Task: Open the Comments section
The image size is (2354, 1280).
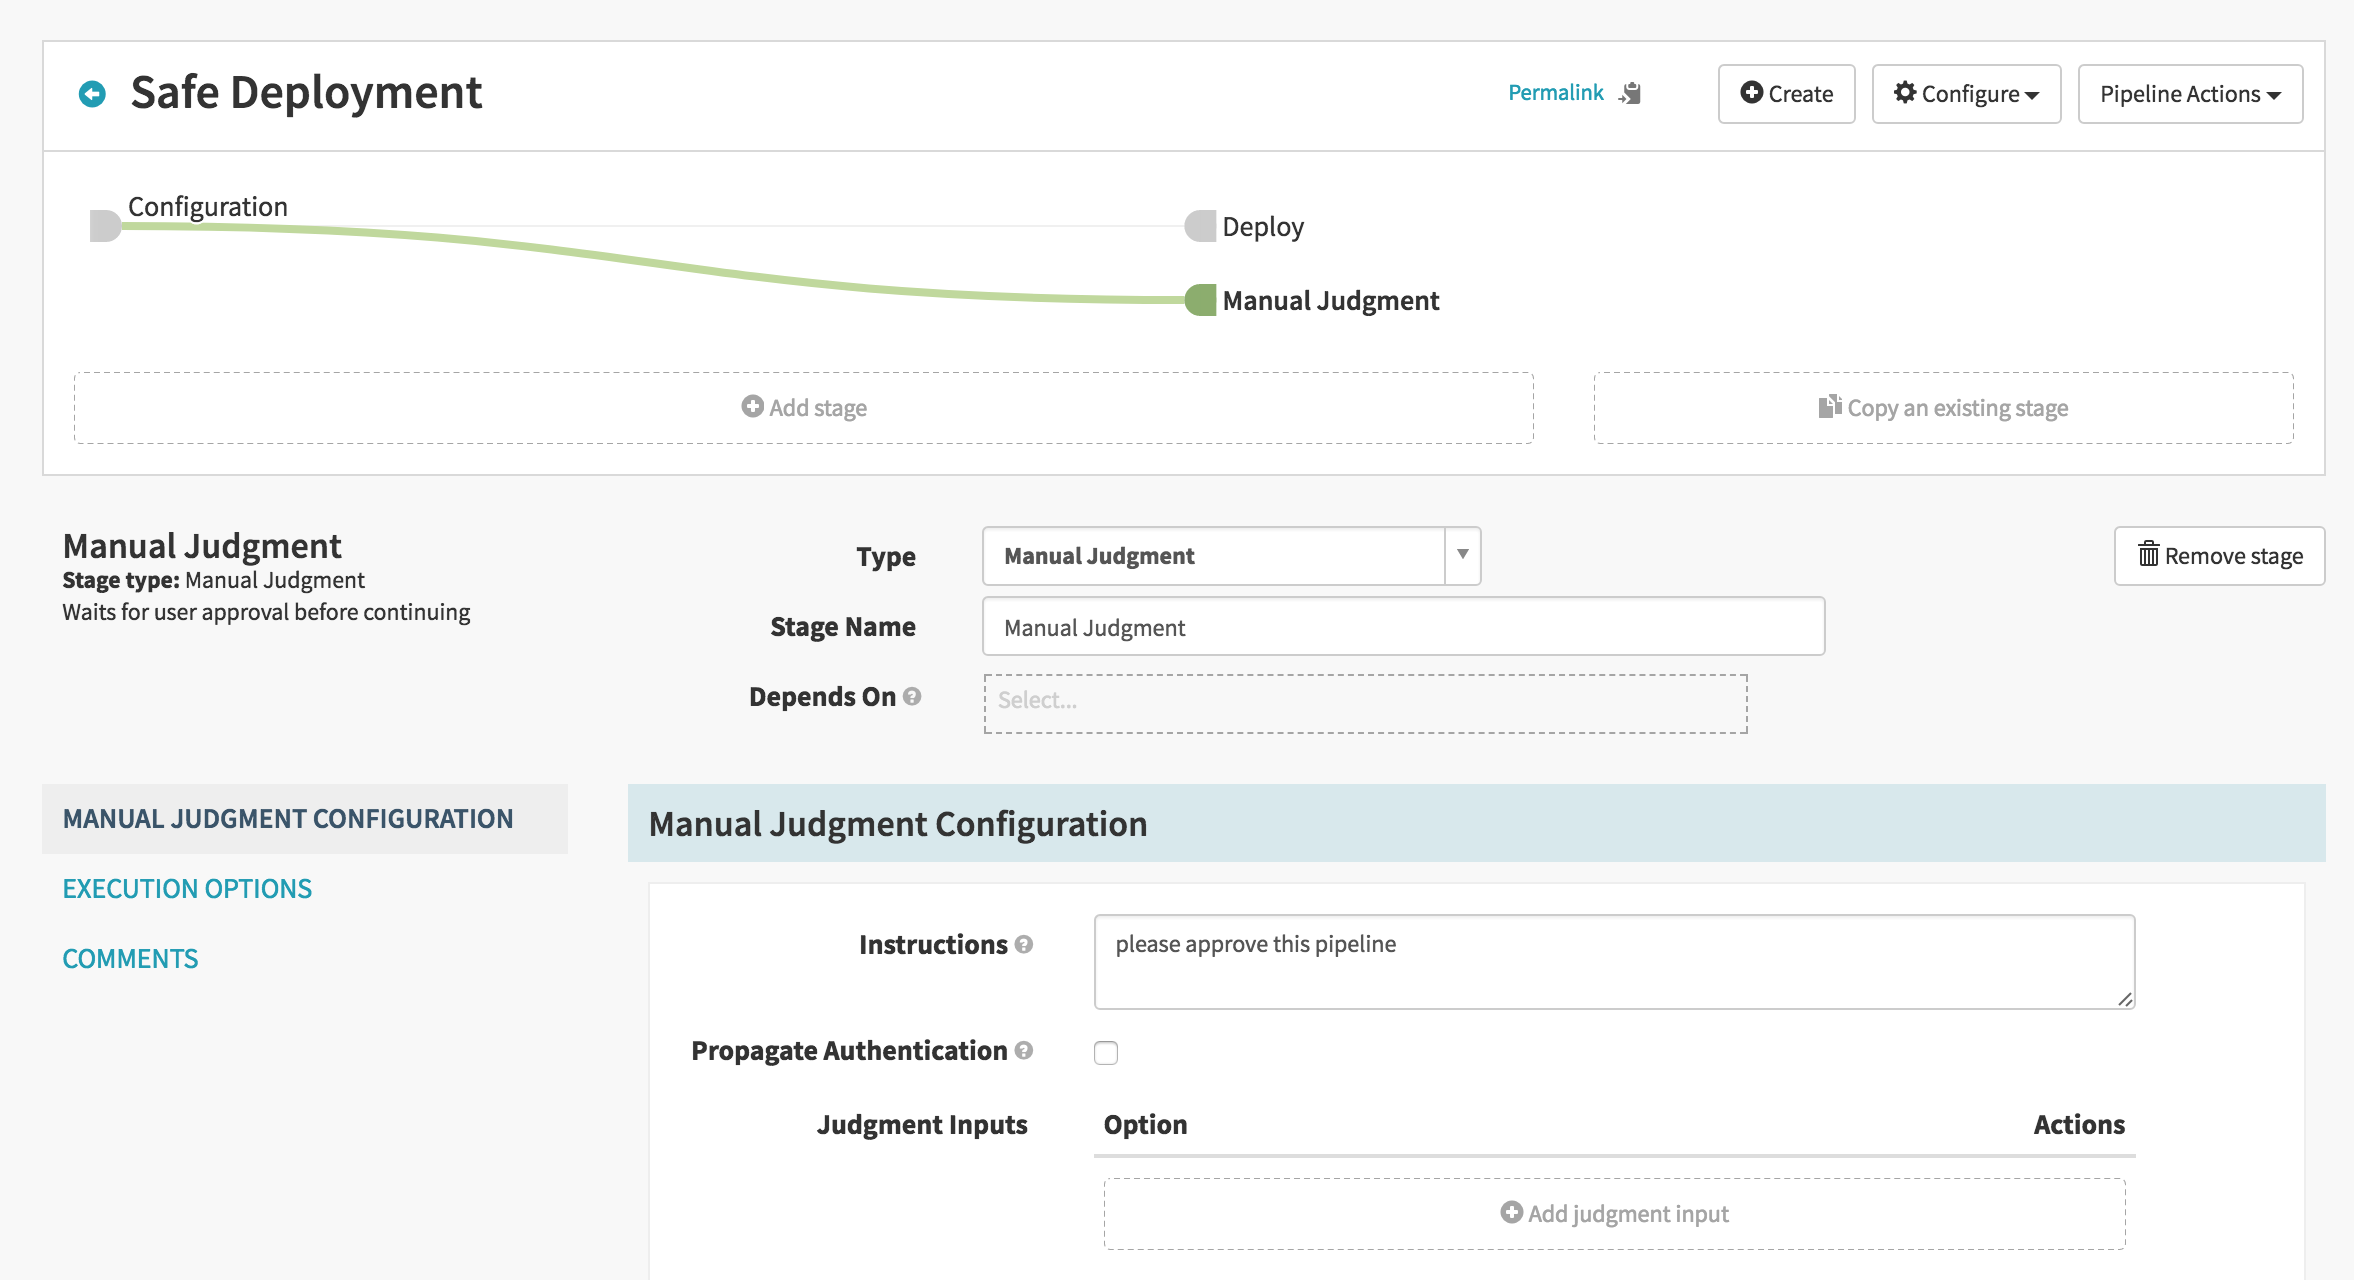Action: [x=130, y=959]
